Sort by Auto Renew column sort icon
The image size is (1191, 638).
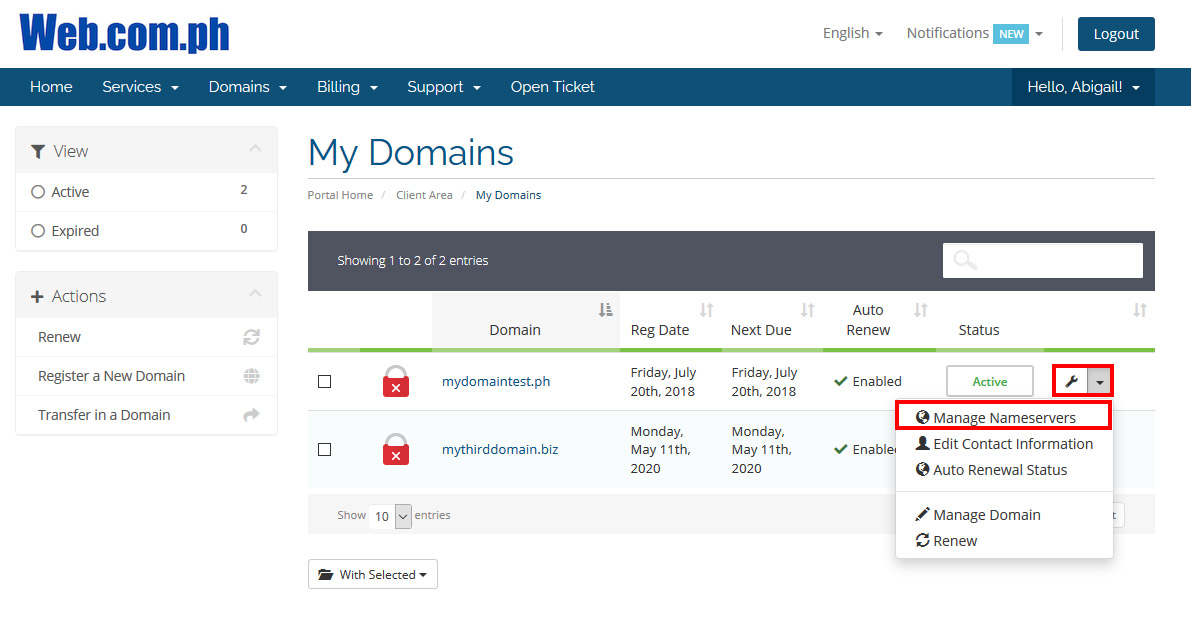[x=921, y=310]
